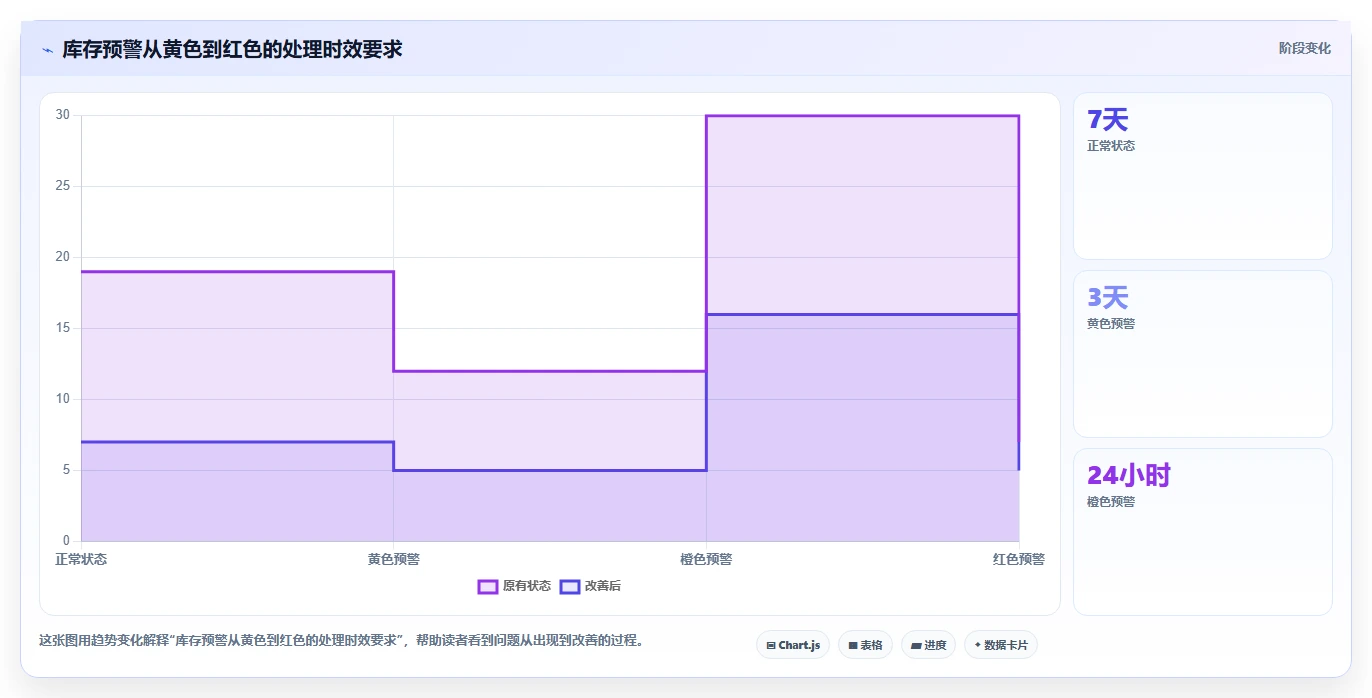1372x698 pixels.
Task: Click the y-axis value 20
Action: tap(63, 257)
